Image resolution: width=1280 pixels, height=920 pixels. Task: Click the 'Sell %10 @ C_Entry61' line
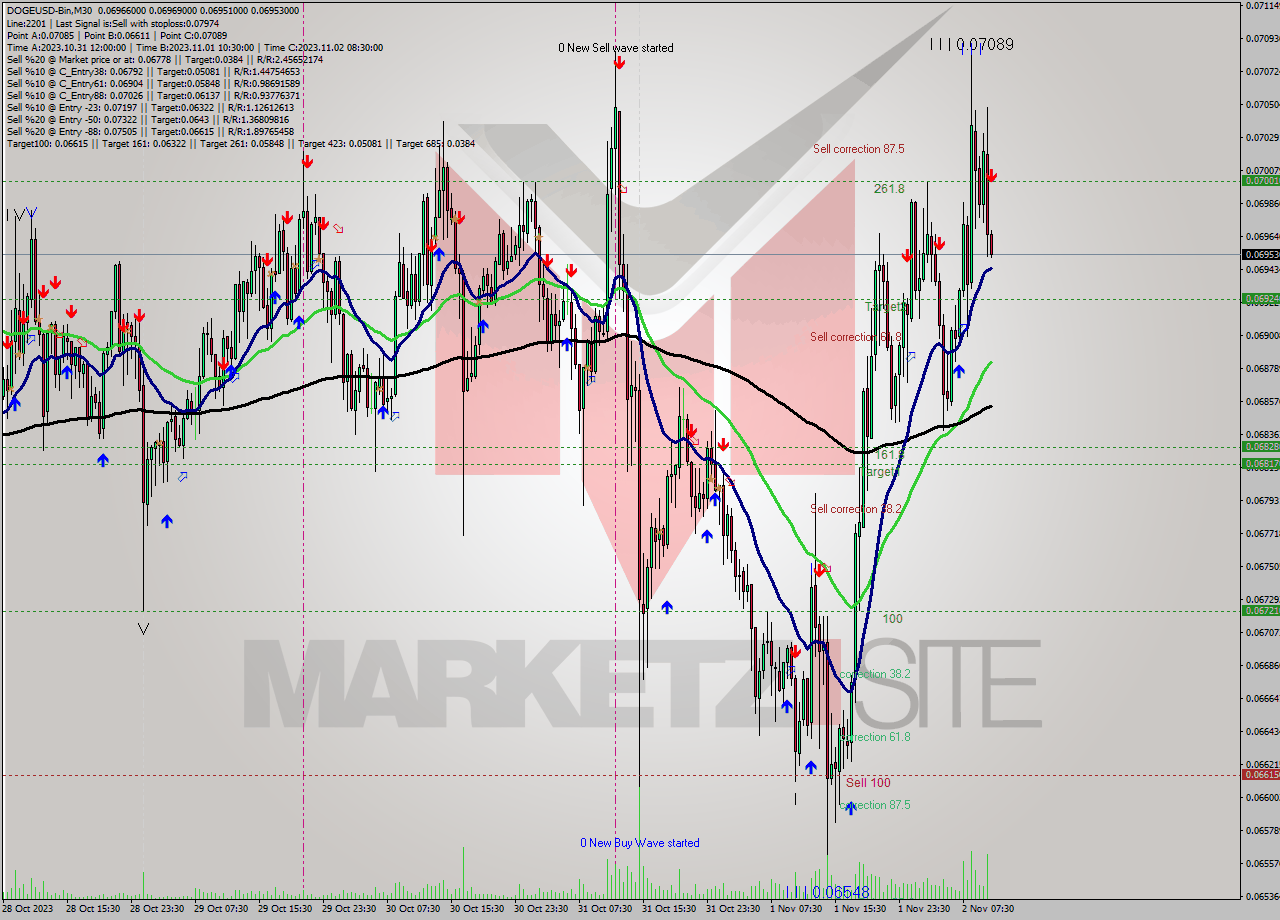point(153,83)
